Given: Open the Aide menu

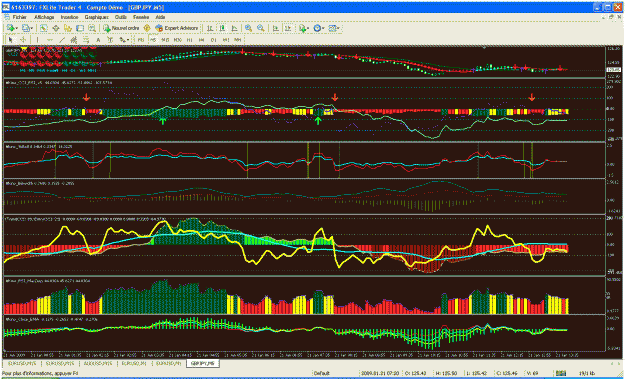Looking at the screenshot, I should (160, 17).
